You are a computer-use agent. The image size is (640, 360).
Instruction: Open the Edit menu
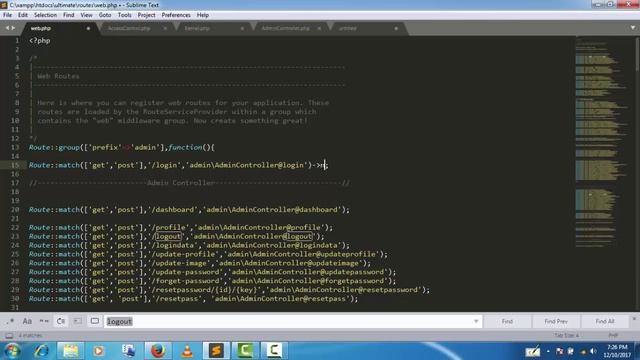point(23,15)
